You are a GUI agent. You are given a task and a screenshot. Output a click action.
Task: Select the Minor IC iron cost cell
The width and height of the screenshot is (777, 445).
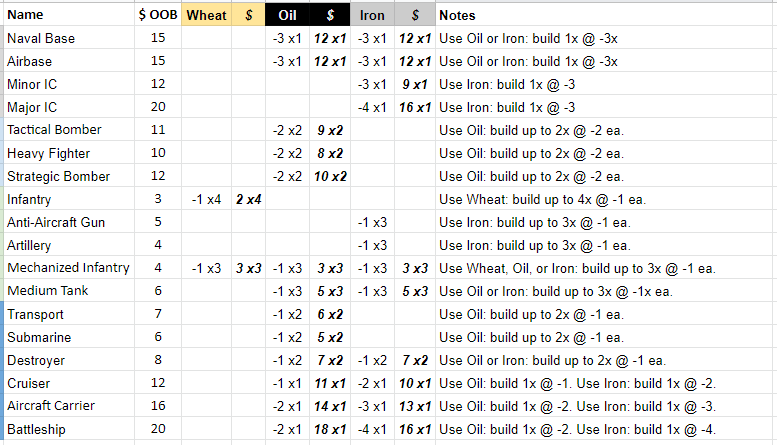pos(372,84)
